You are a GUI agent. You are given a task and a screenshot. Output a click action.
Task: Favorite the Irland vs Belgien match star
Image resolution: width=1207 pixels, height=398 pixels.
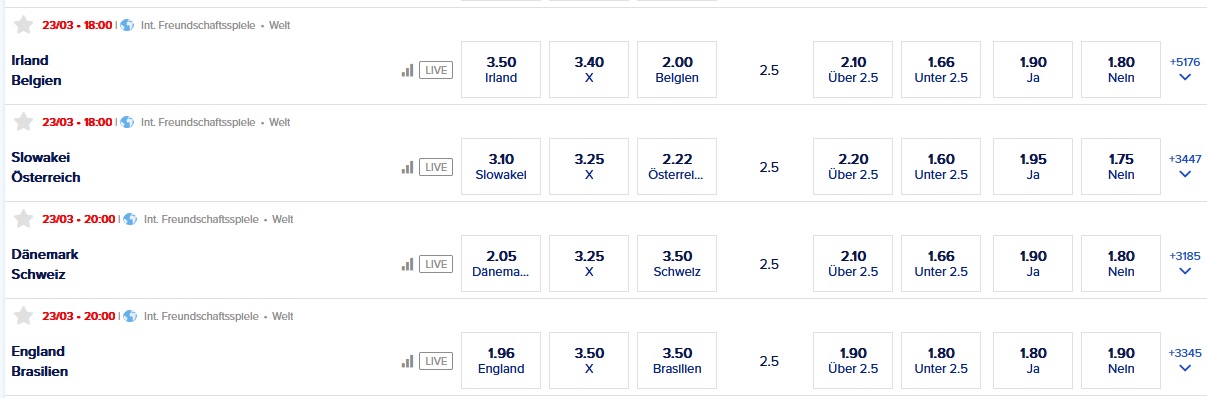tap(24, 25)
